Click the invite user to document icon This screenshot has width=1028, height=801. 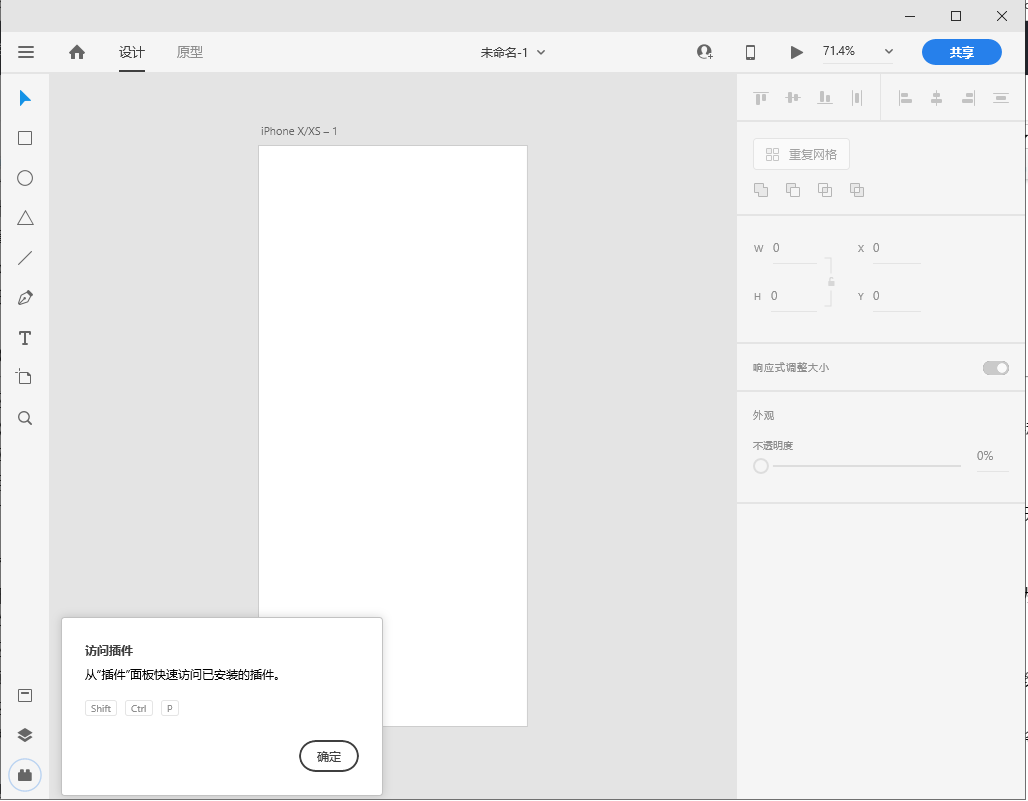click(705, 52)
